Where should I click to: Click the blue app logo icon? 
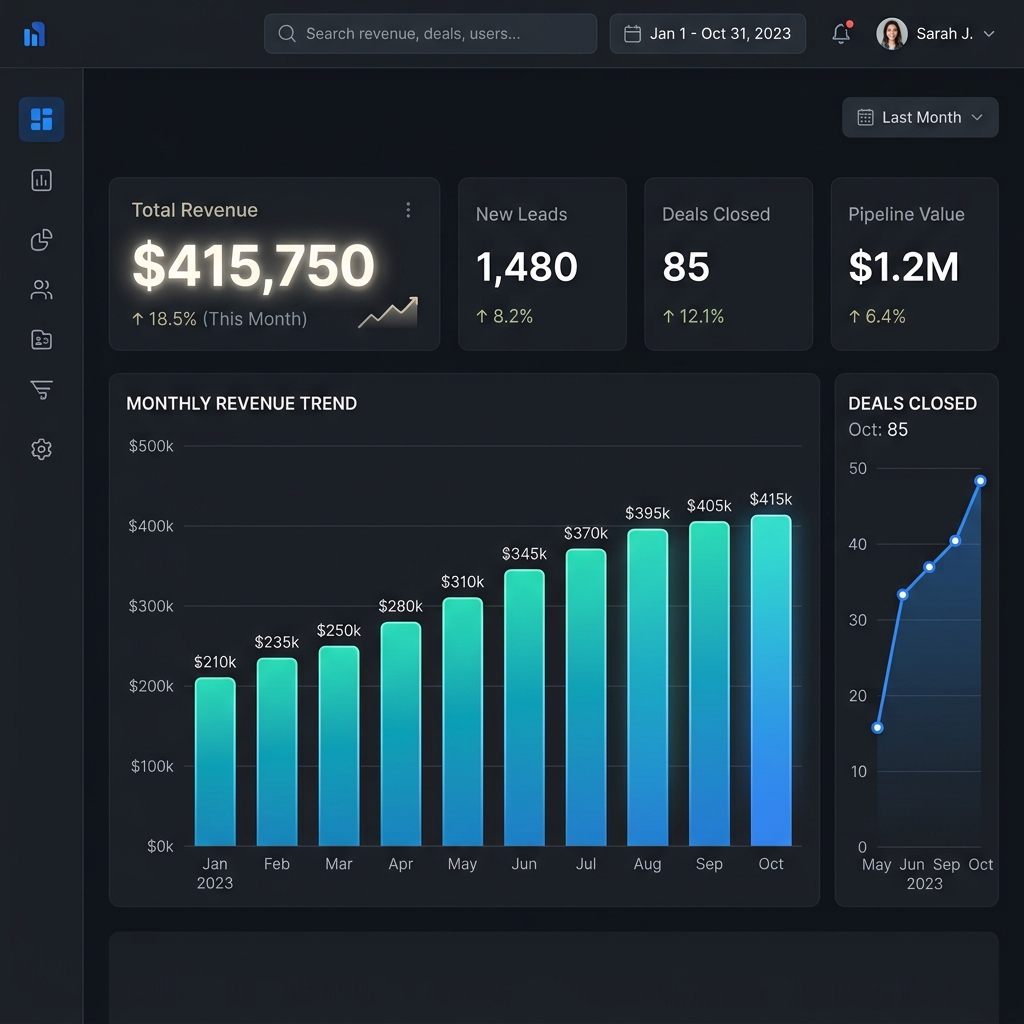click(35, 34)
